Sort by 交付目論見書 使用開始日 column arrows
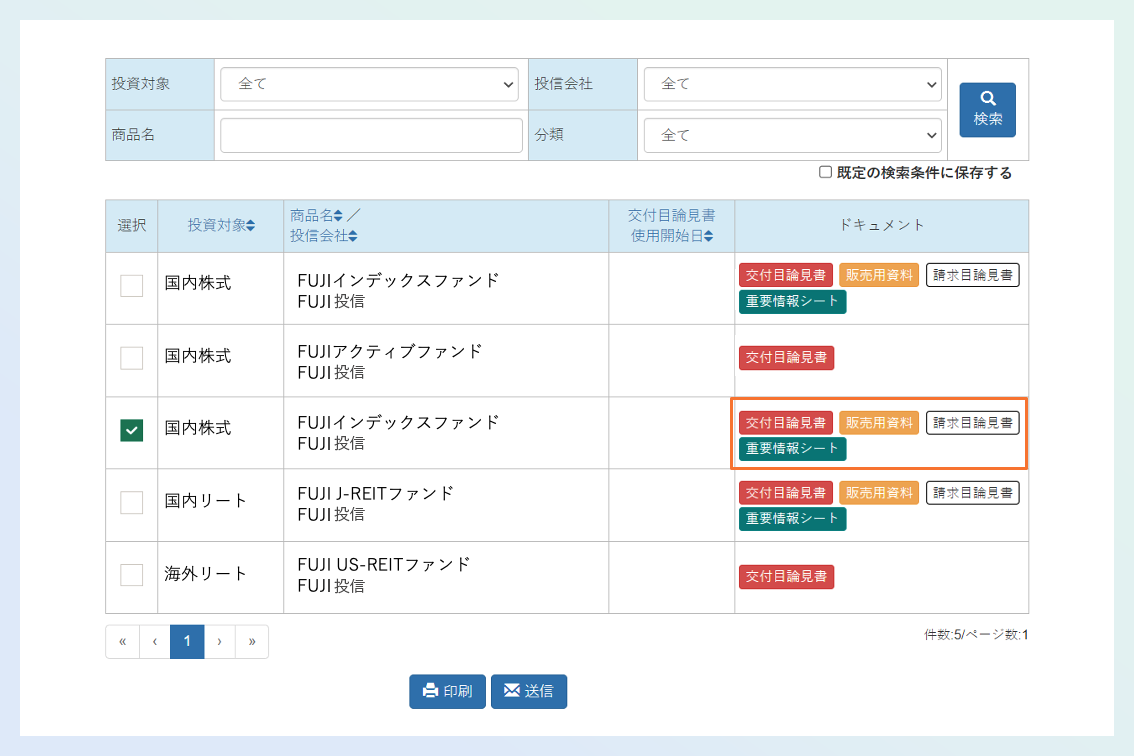1134x756 pixels. [x=708, y=237]
